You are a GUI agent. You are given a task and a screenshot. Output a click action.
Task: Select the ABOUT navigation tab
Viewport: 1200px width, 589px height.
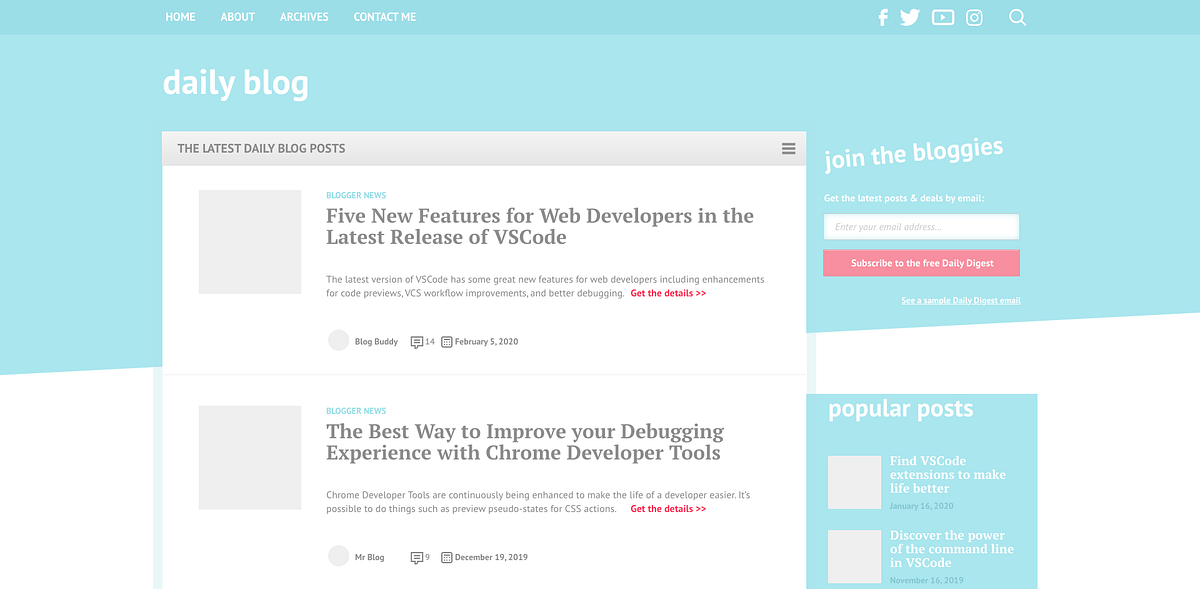pos(237,17)
